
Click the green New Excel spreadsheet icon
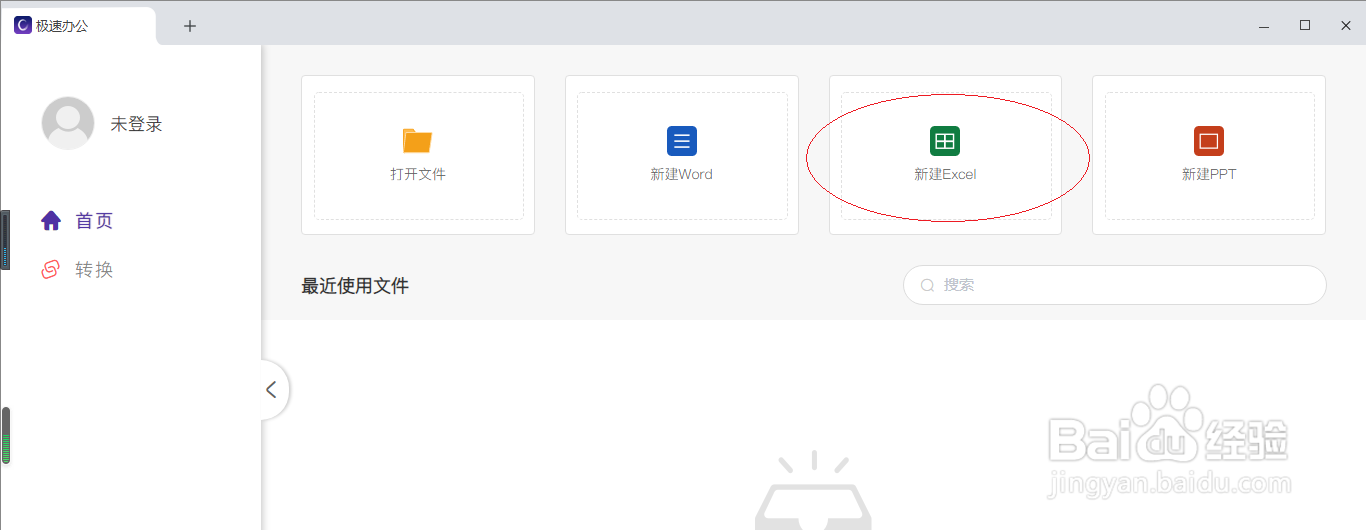tap(945, 141)
